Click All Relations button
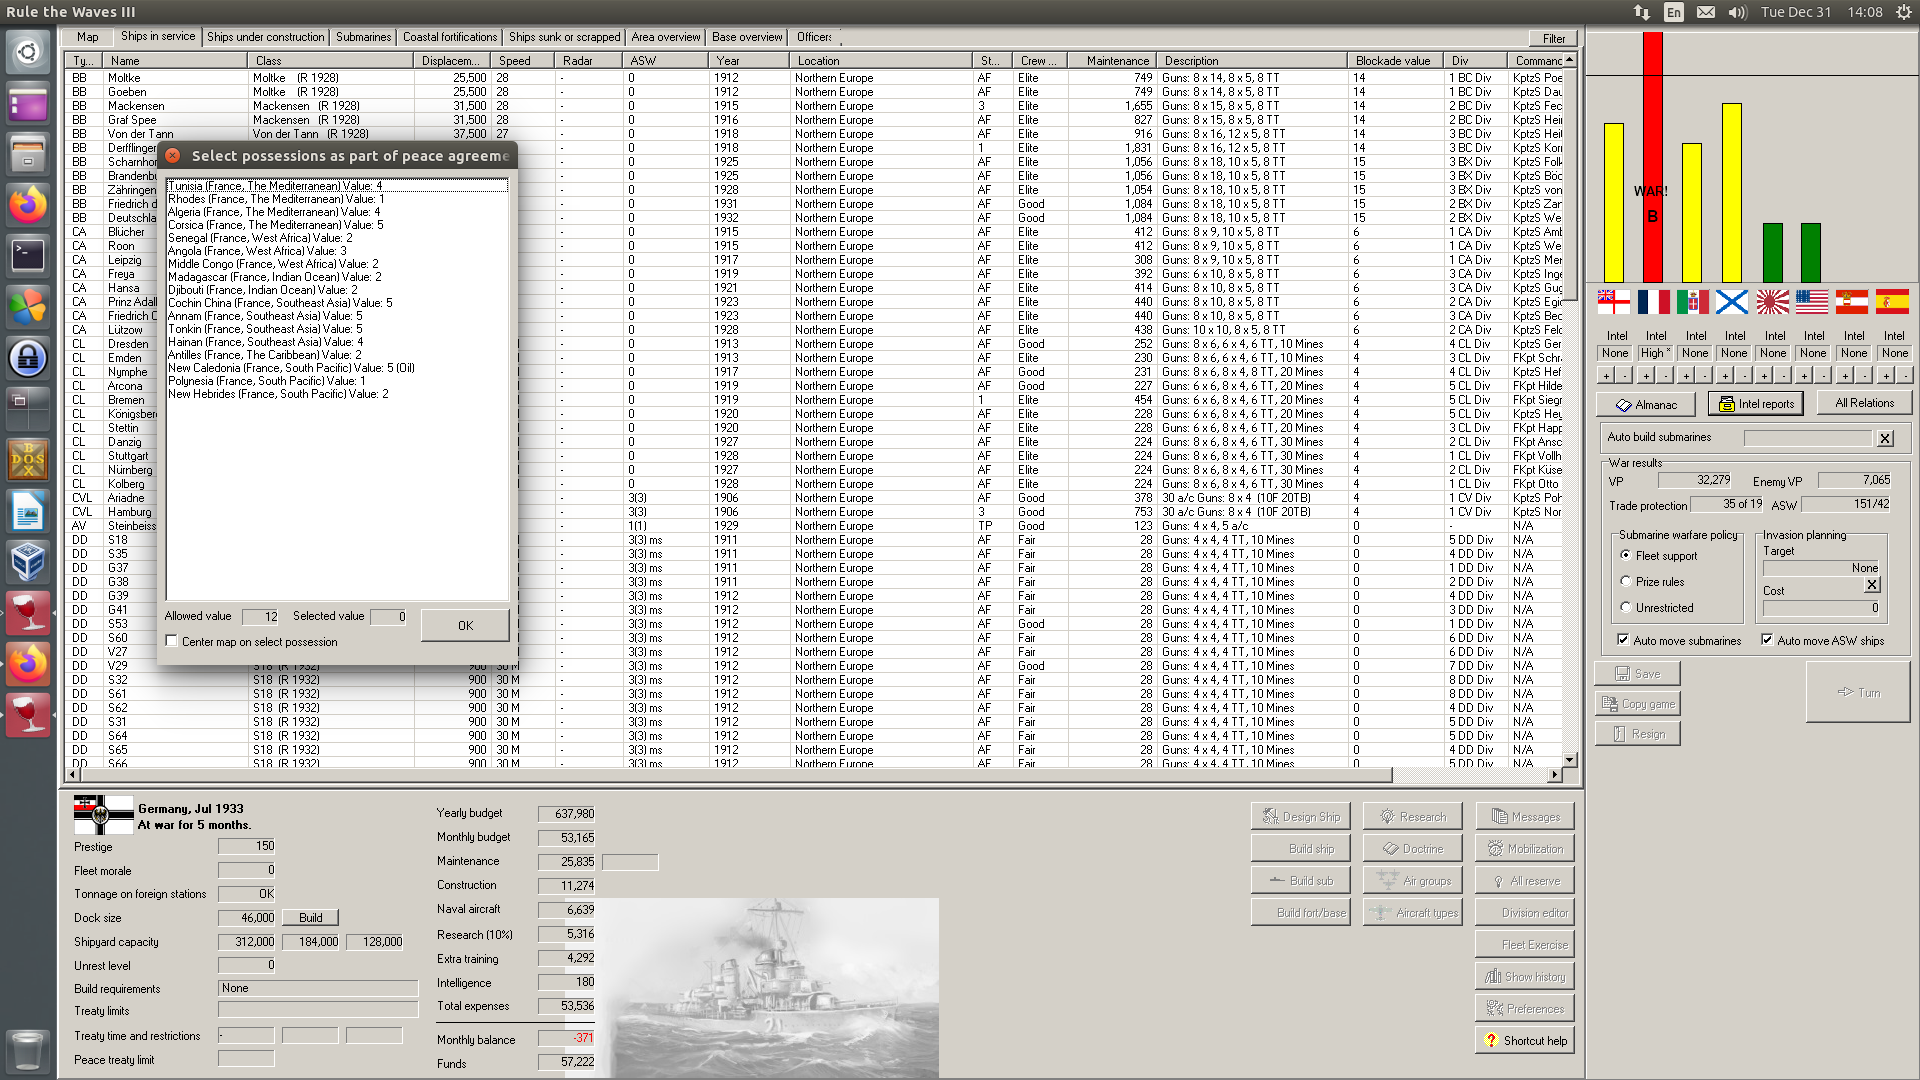Image resolution: width=1920 pixels, height=1080 pixels. [x=1864, y=403]
